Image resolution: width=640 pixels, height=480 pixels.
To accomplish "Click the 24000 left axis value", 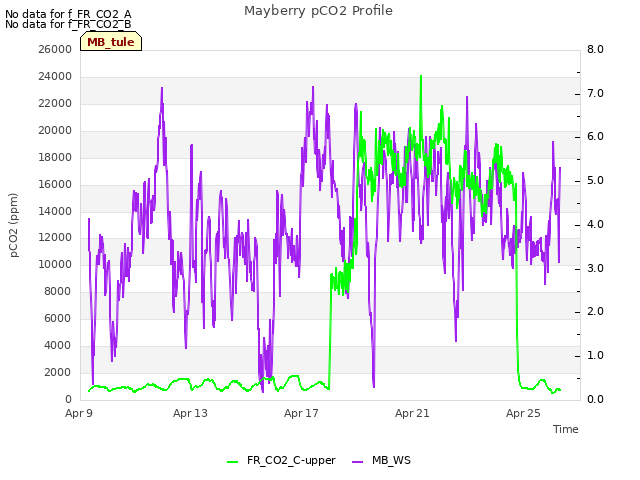I will click(55, 76).
